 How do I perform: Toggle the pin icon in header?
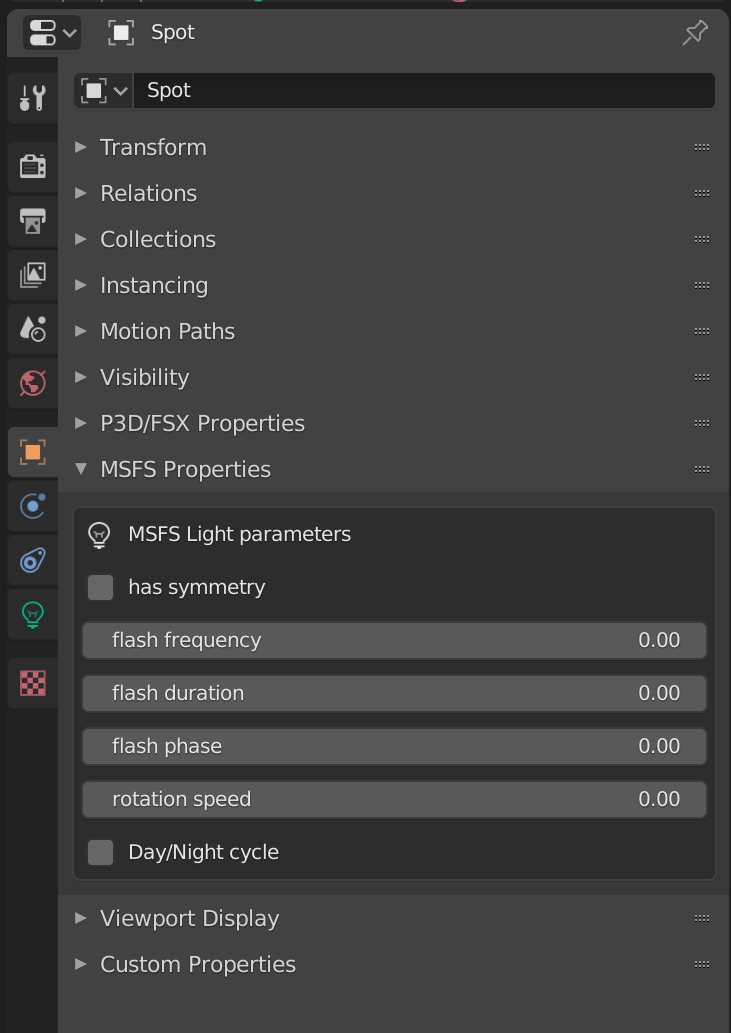click(x=694, y=33)
